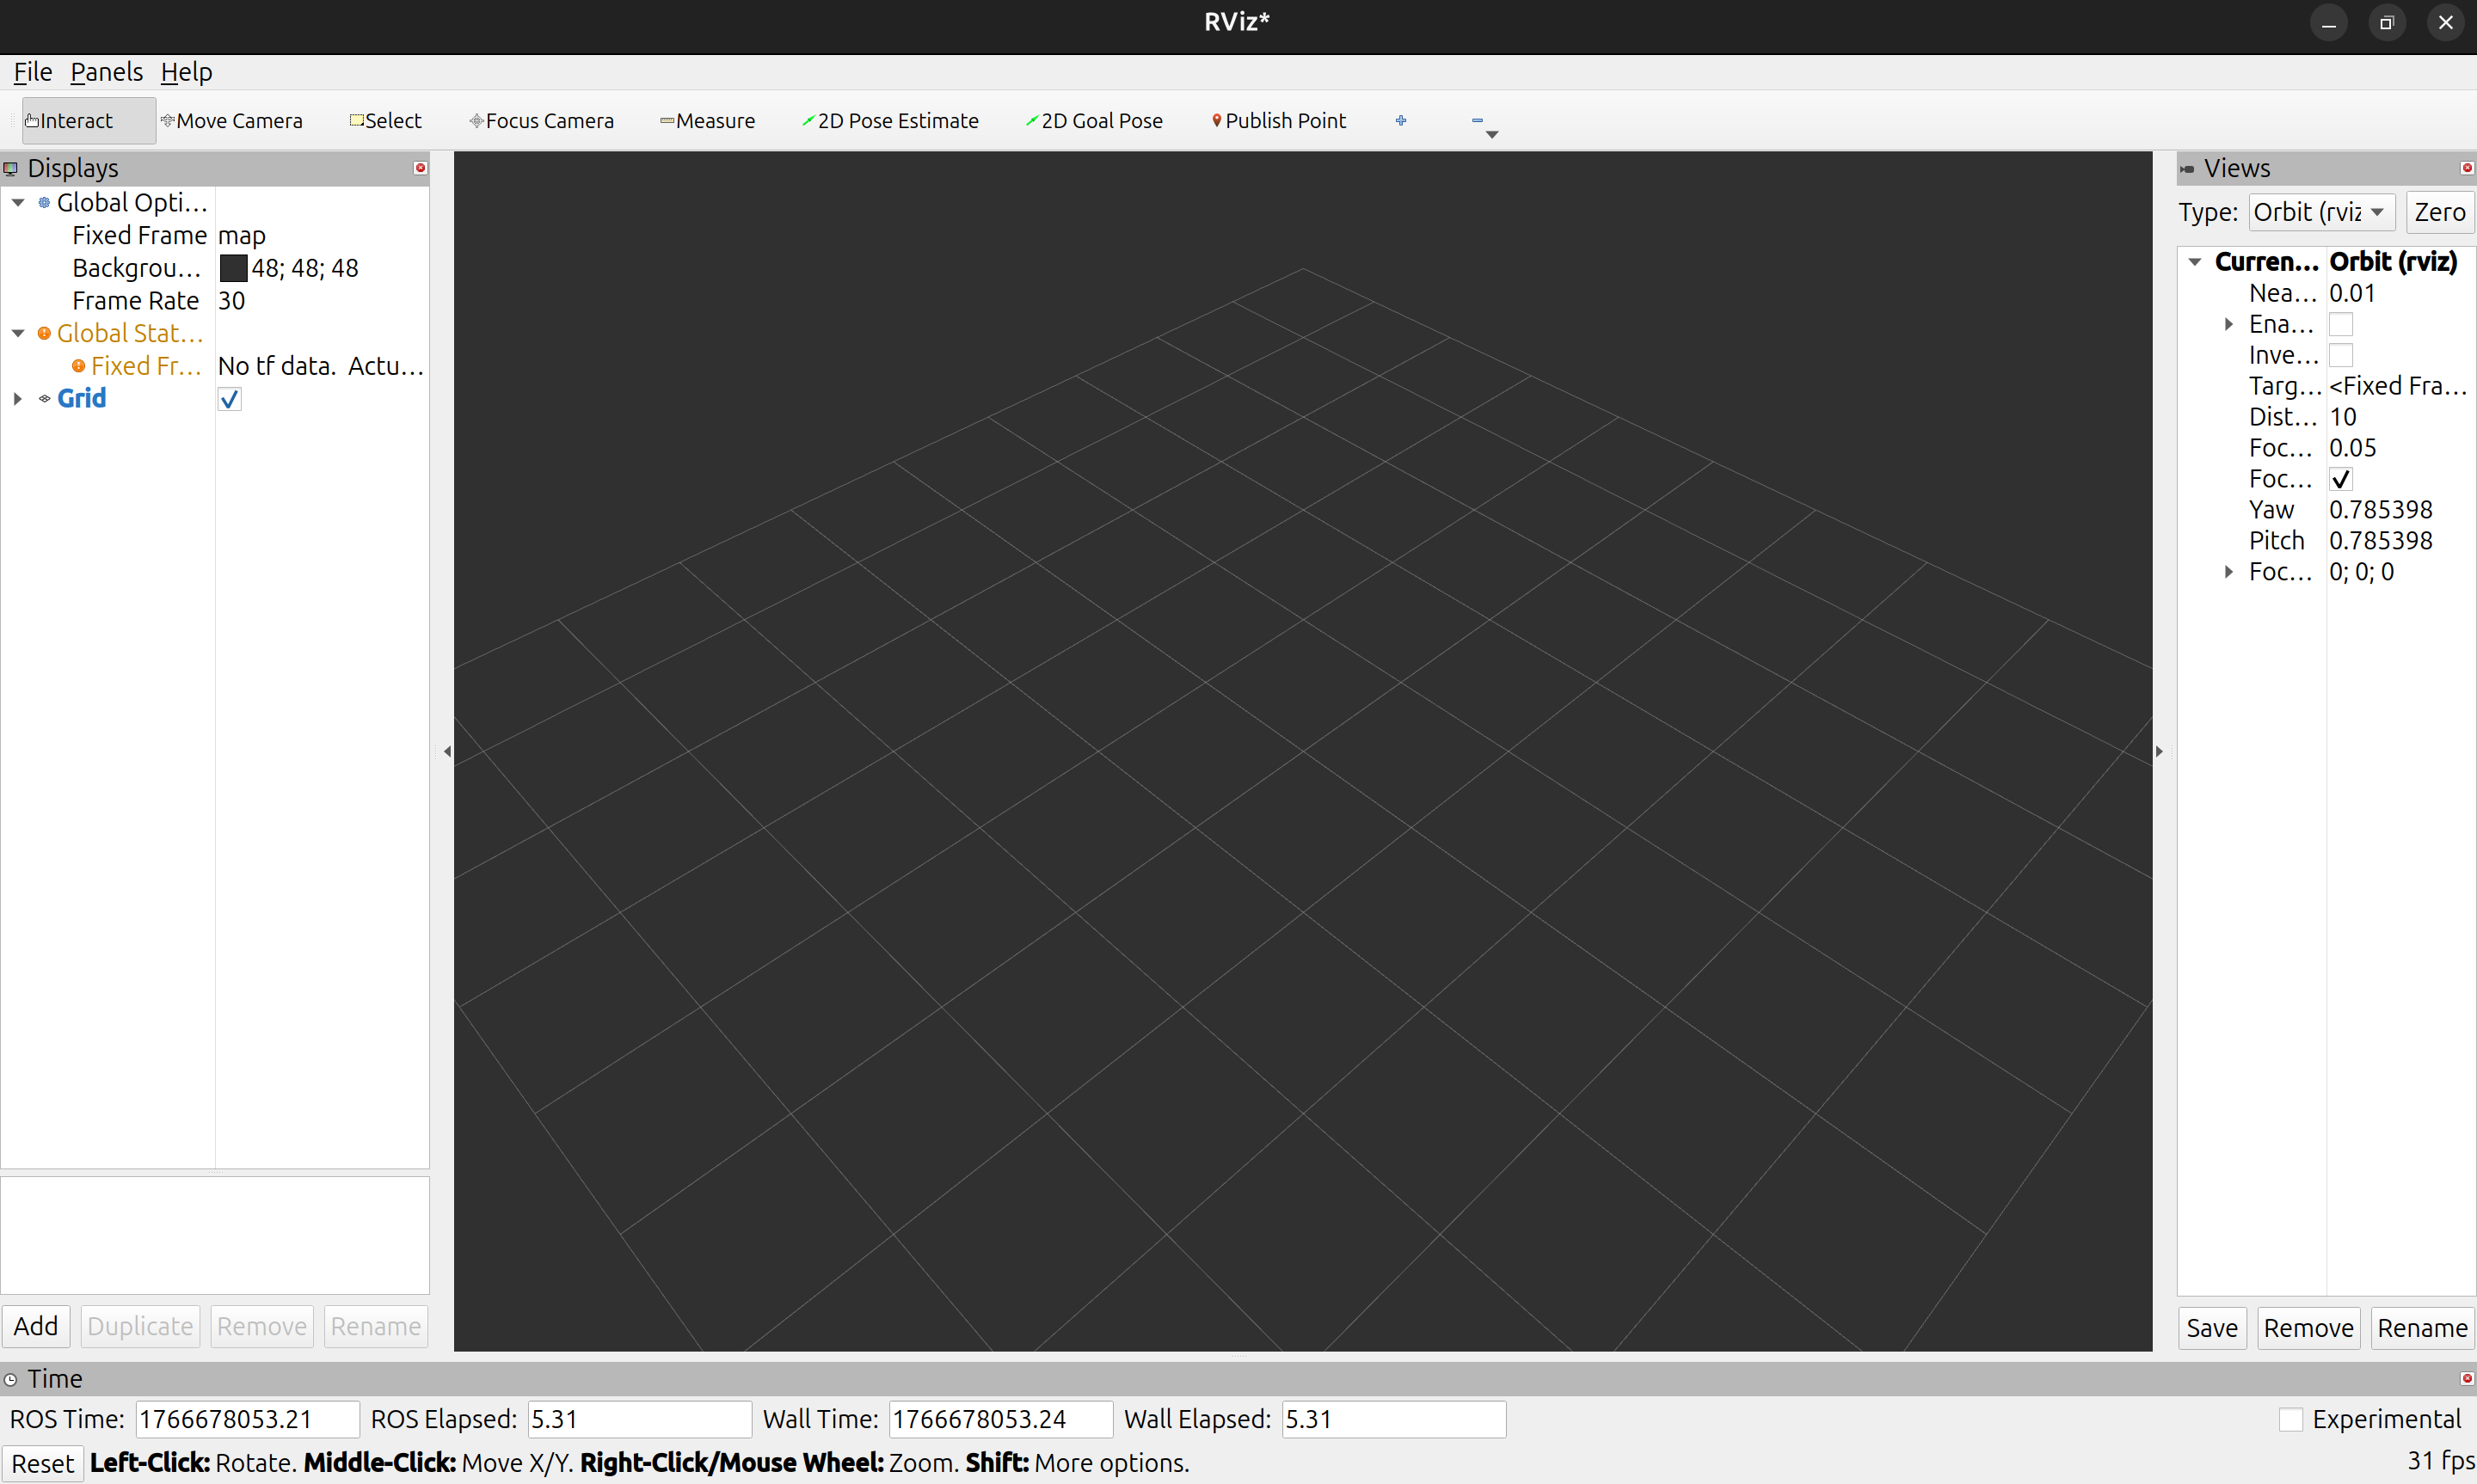Image resolution: width=2477 pixels, height=1484 pixels.
Task: Click the background color swatch
Action: [x=233, y=268]
